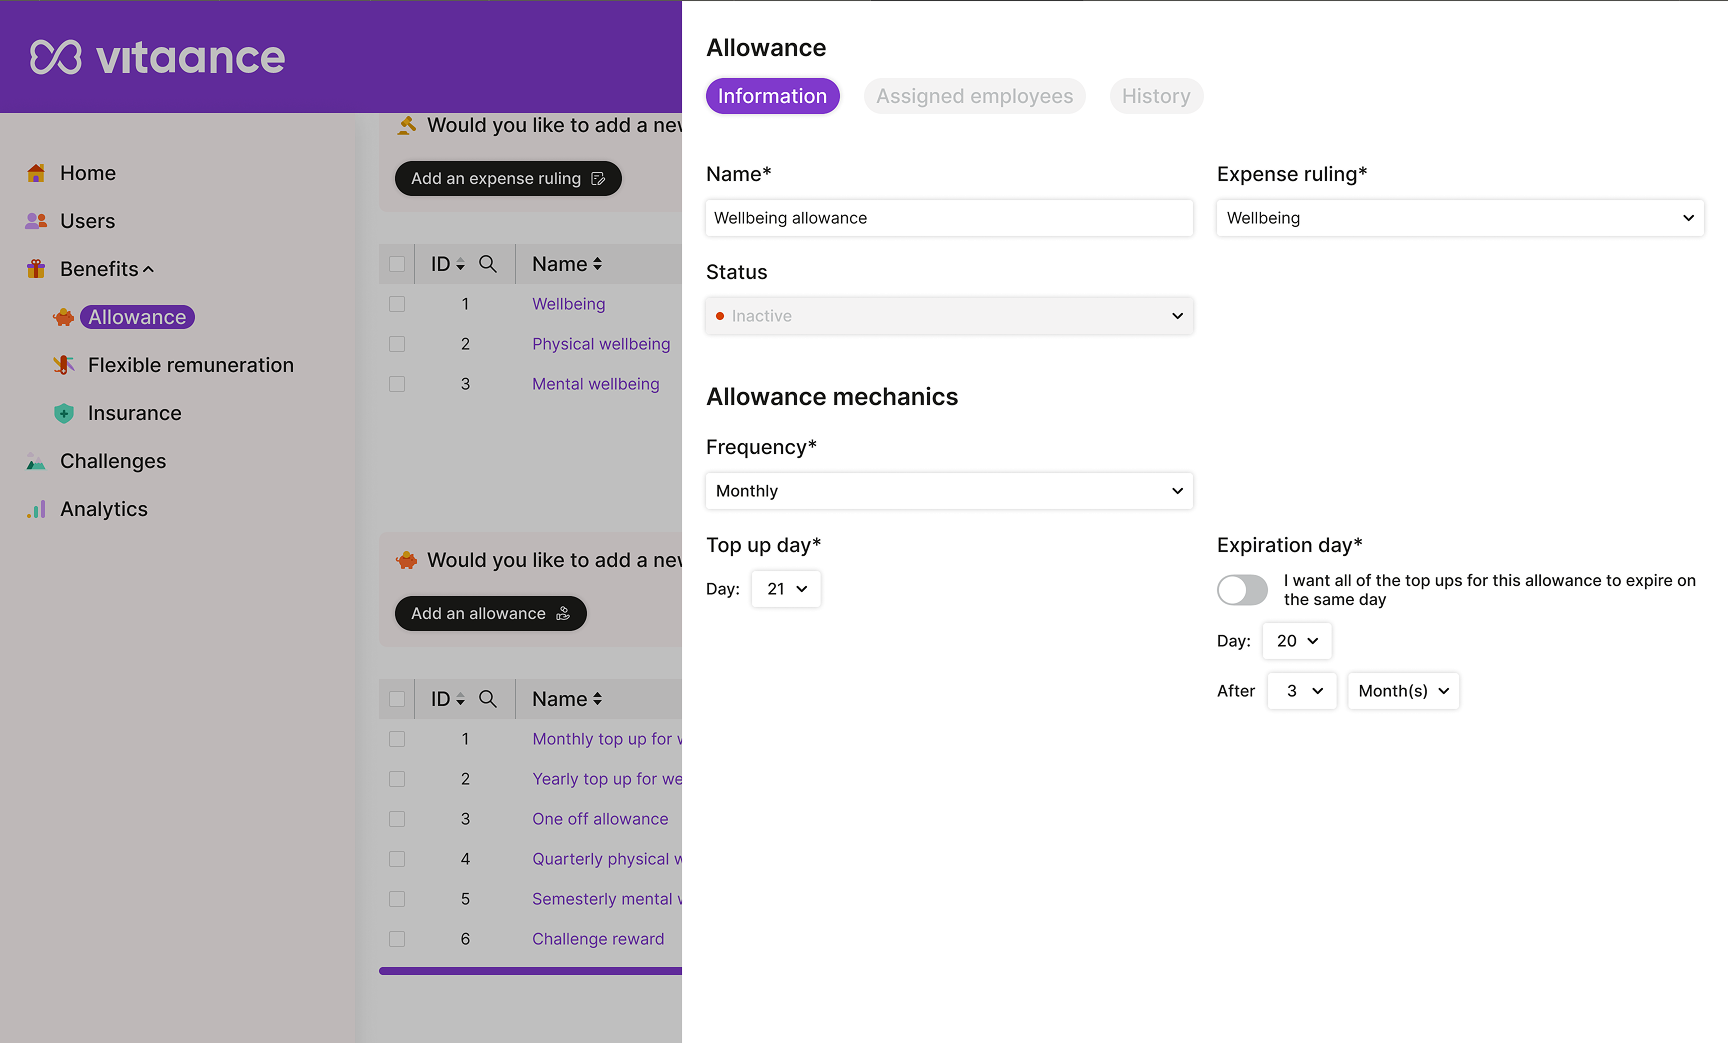
Task: Open Analytics via the chart icon
Action: [x=36, y=508]
